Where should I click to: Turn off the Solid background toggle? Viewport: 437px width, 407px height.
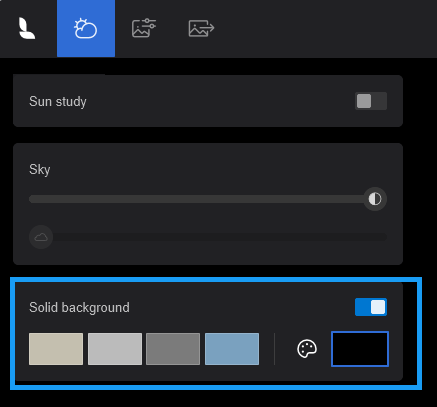[x=371, y=307]
